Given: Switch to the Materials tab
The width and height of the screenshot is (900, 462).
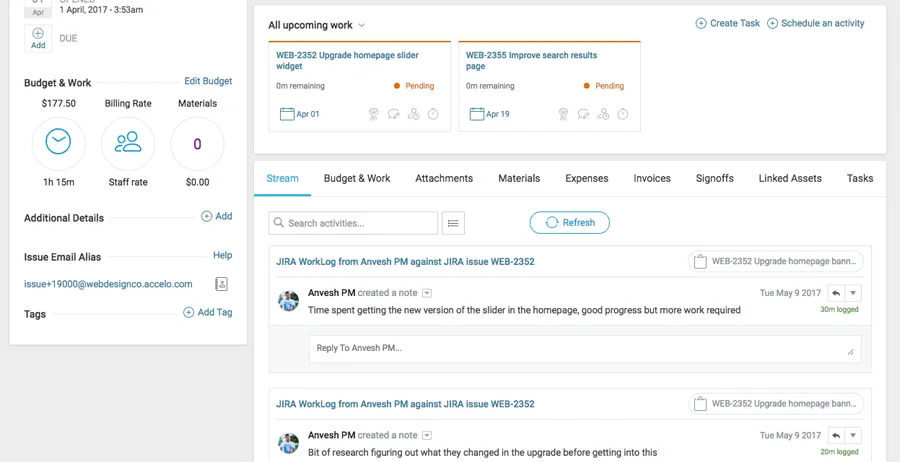Looking at the screenshot, I should click(x=519, y=178).
